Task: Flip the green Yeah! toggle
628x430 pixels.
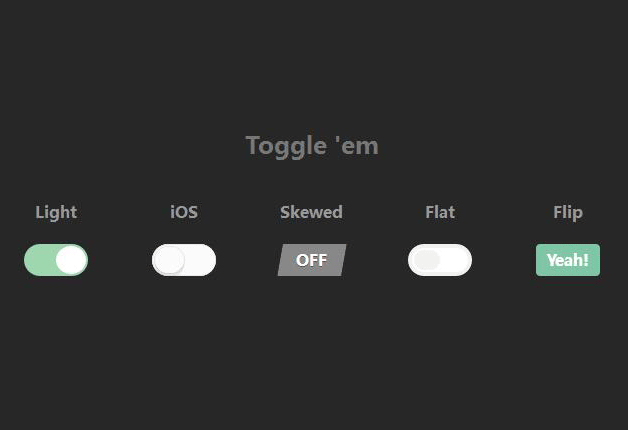Action: pos(568,260)
